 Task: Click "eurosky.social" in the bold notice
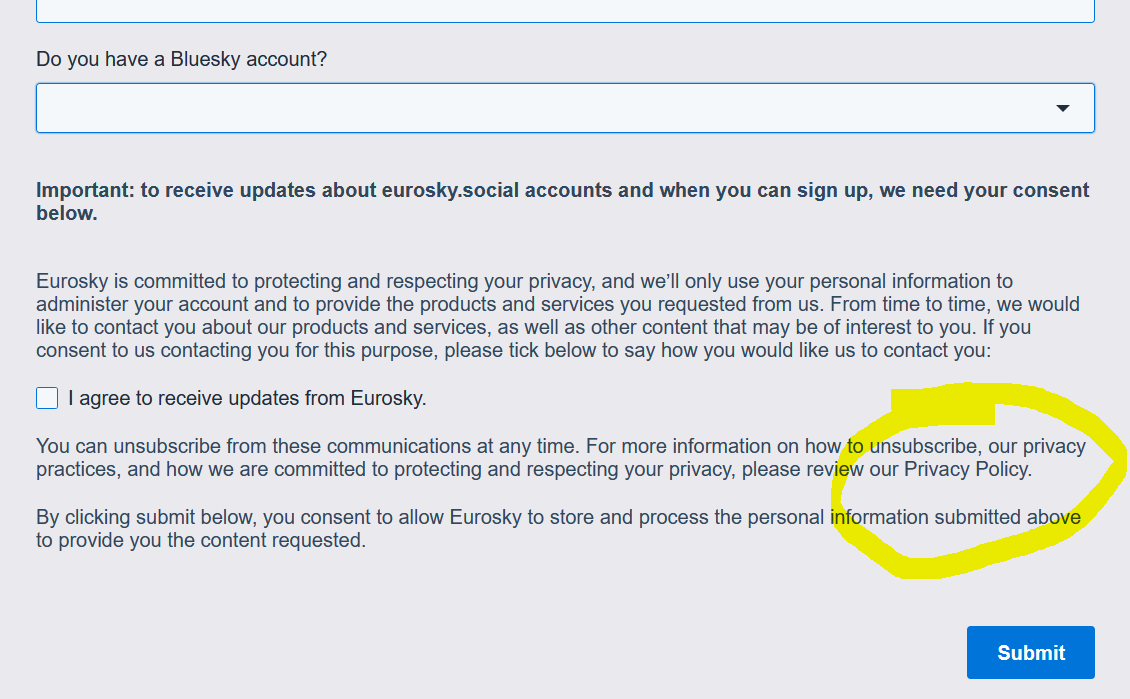point(443,190)
